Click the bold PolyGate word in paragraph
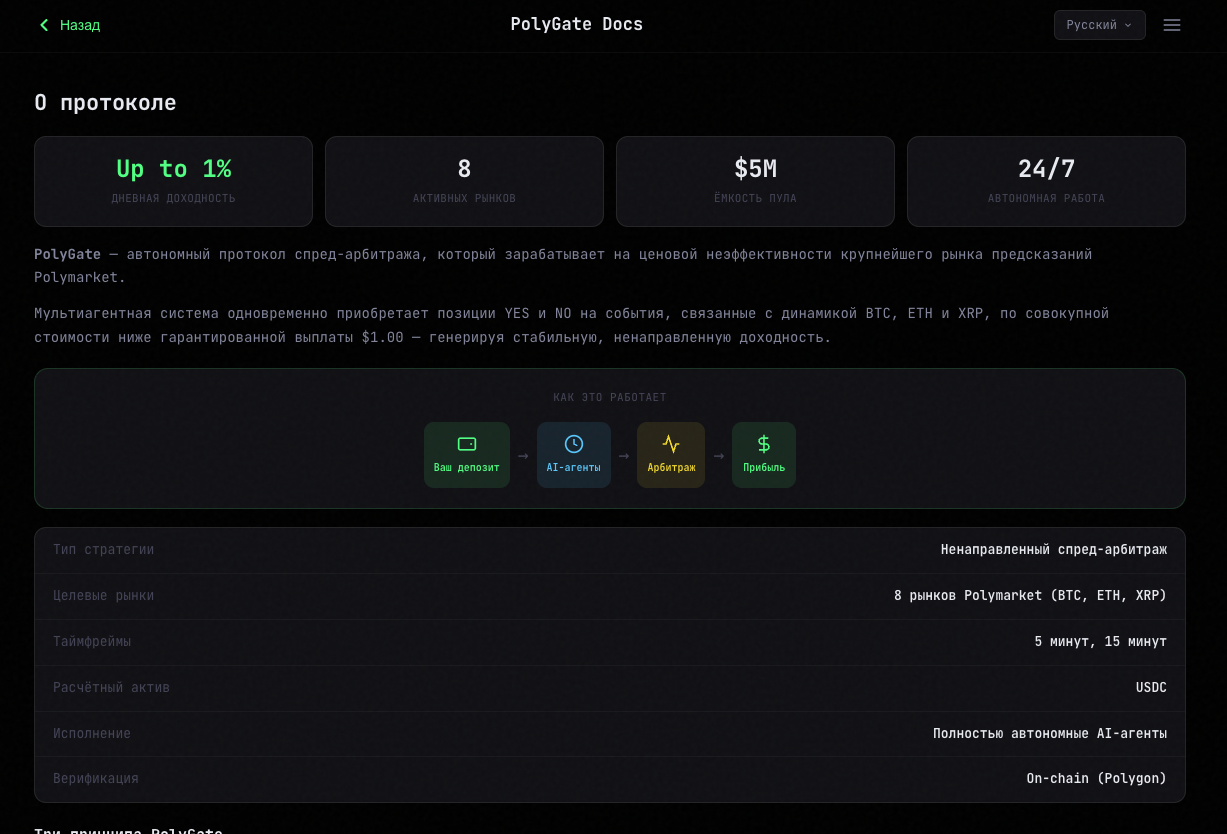This screenshot has width=1227, height=834. click(67, 255)
